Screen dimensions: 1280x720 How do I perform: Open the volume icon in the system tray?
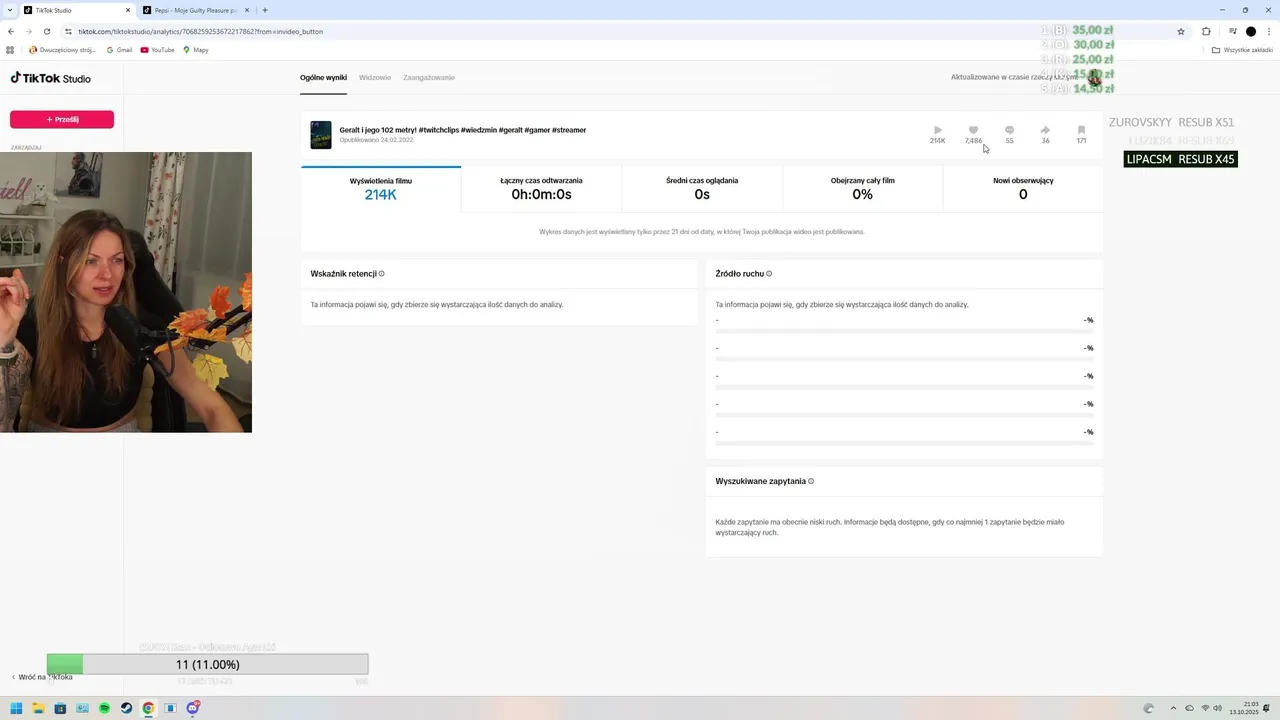(x=1218, y=708)
